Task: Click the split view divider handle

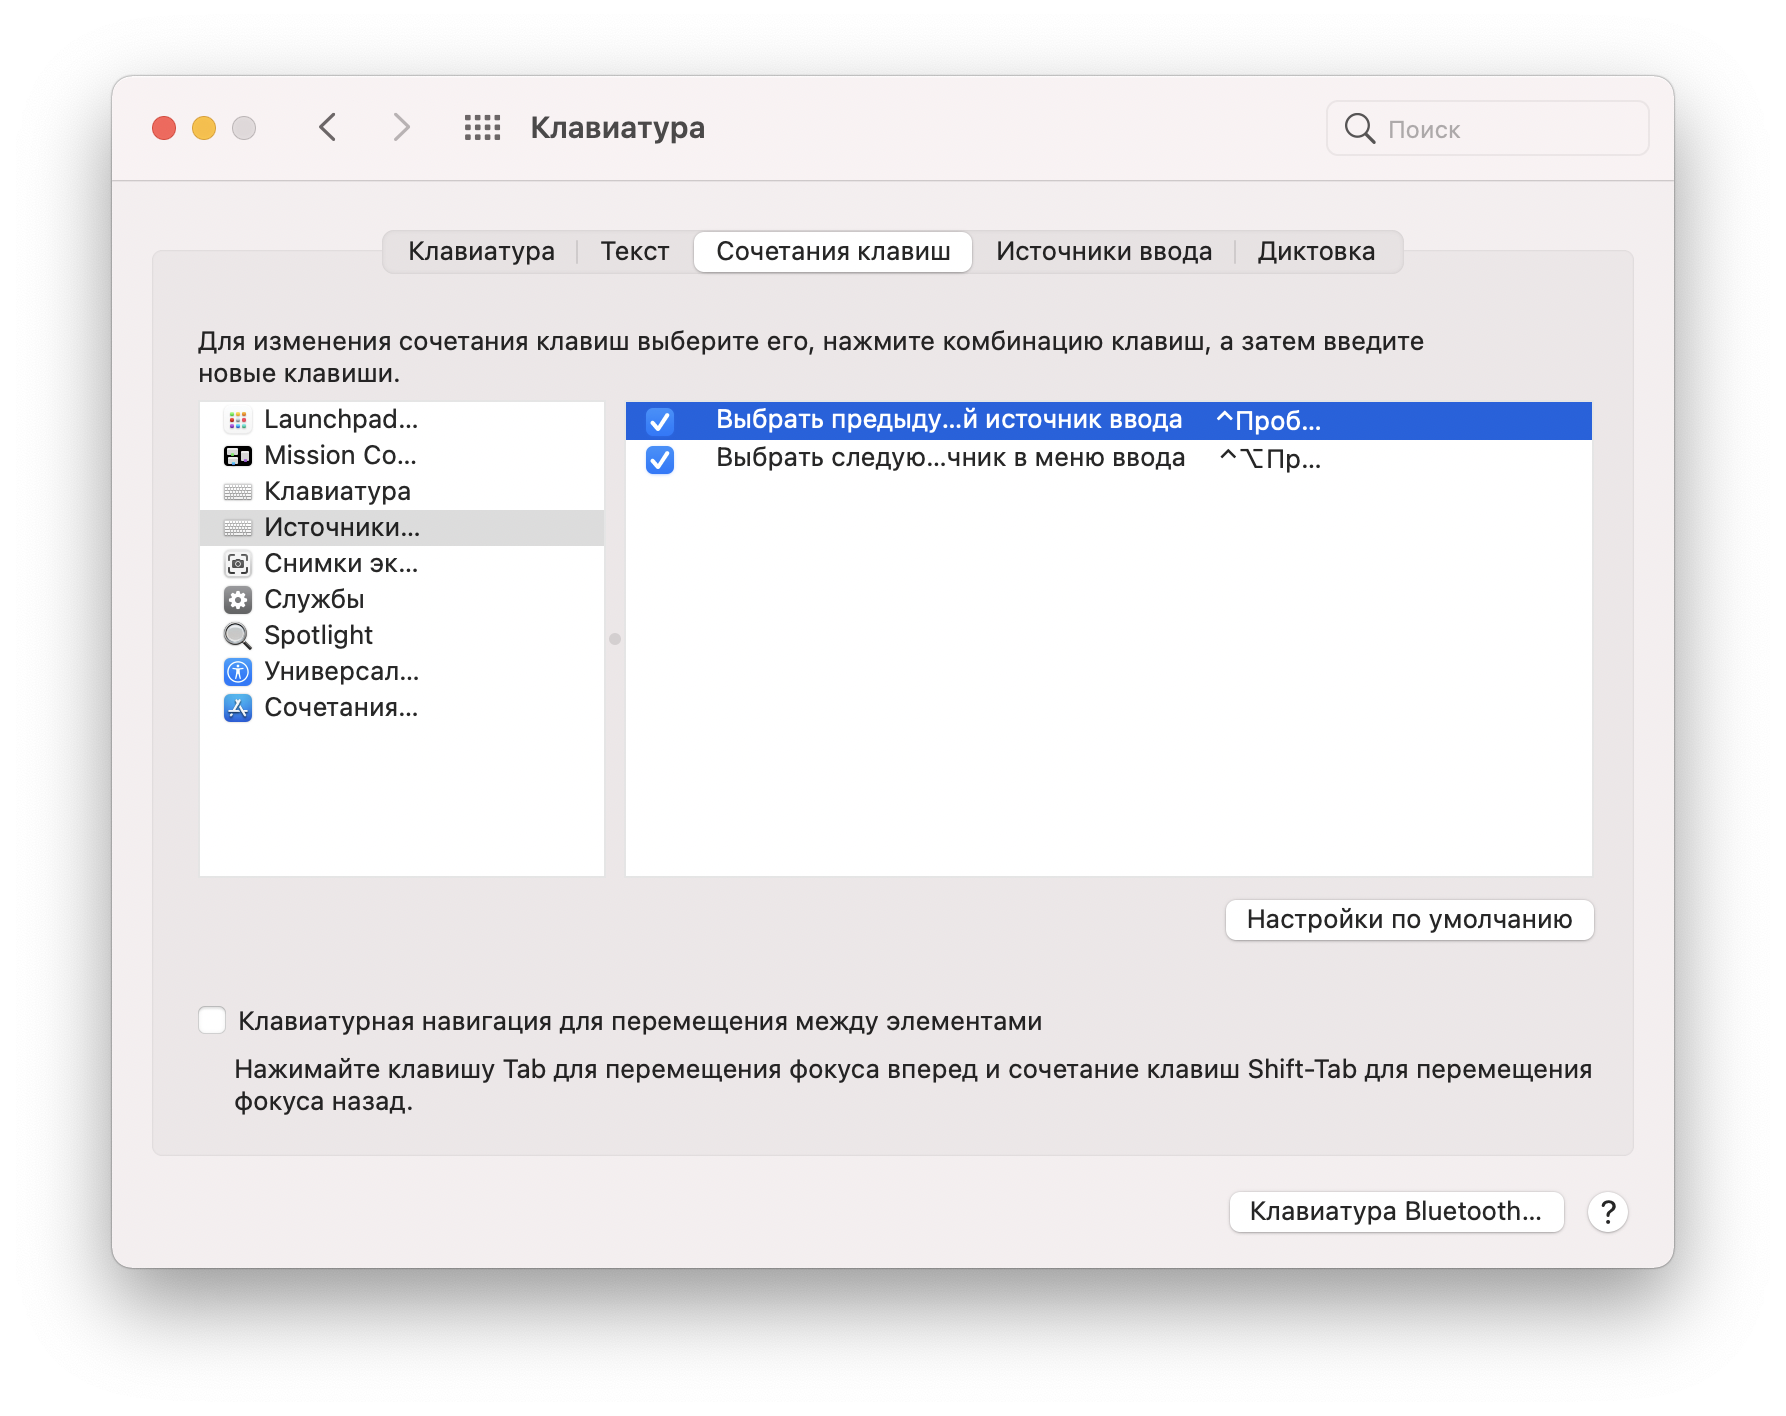Action: [615, 639]
